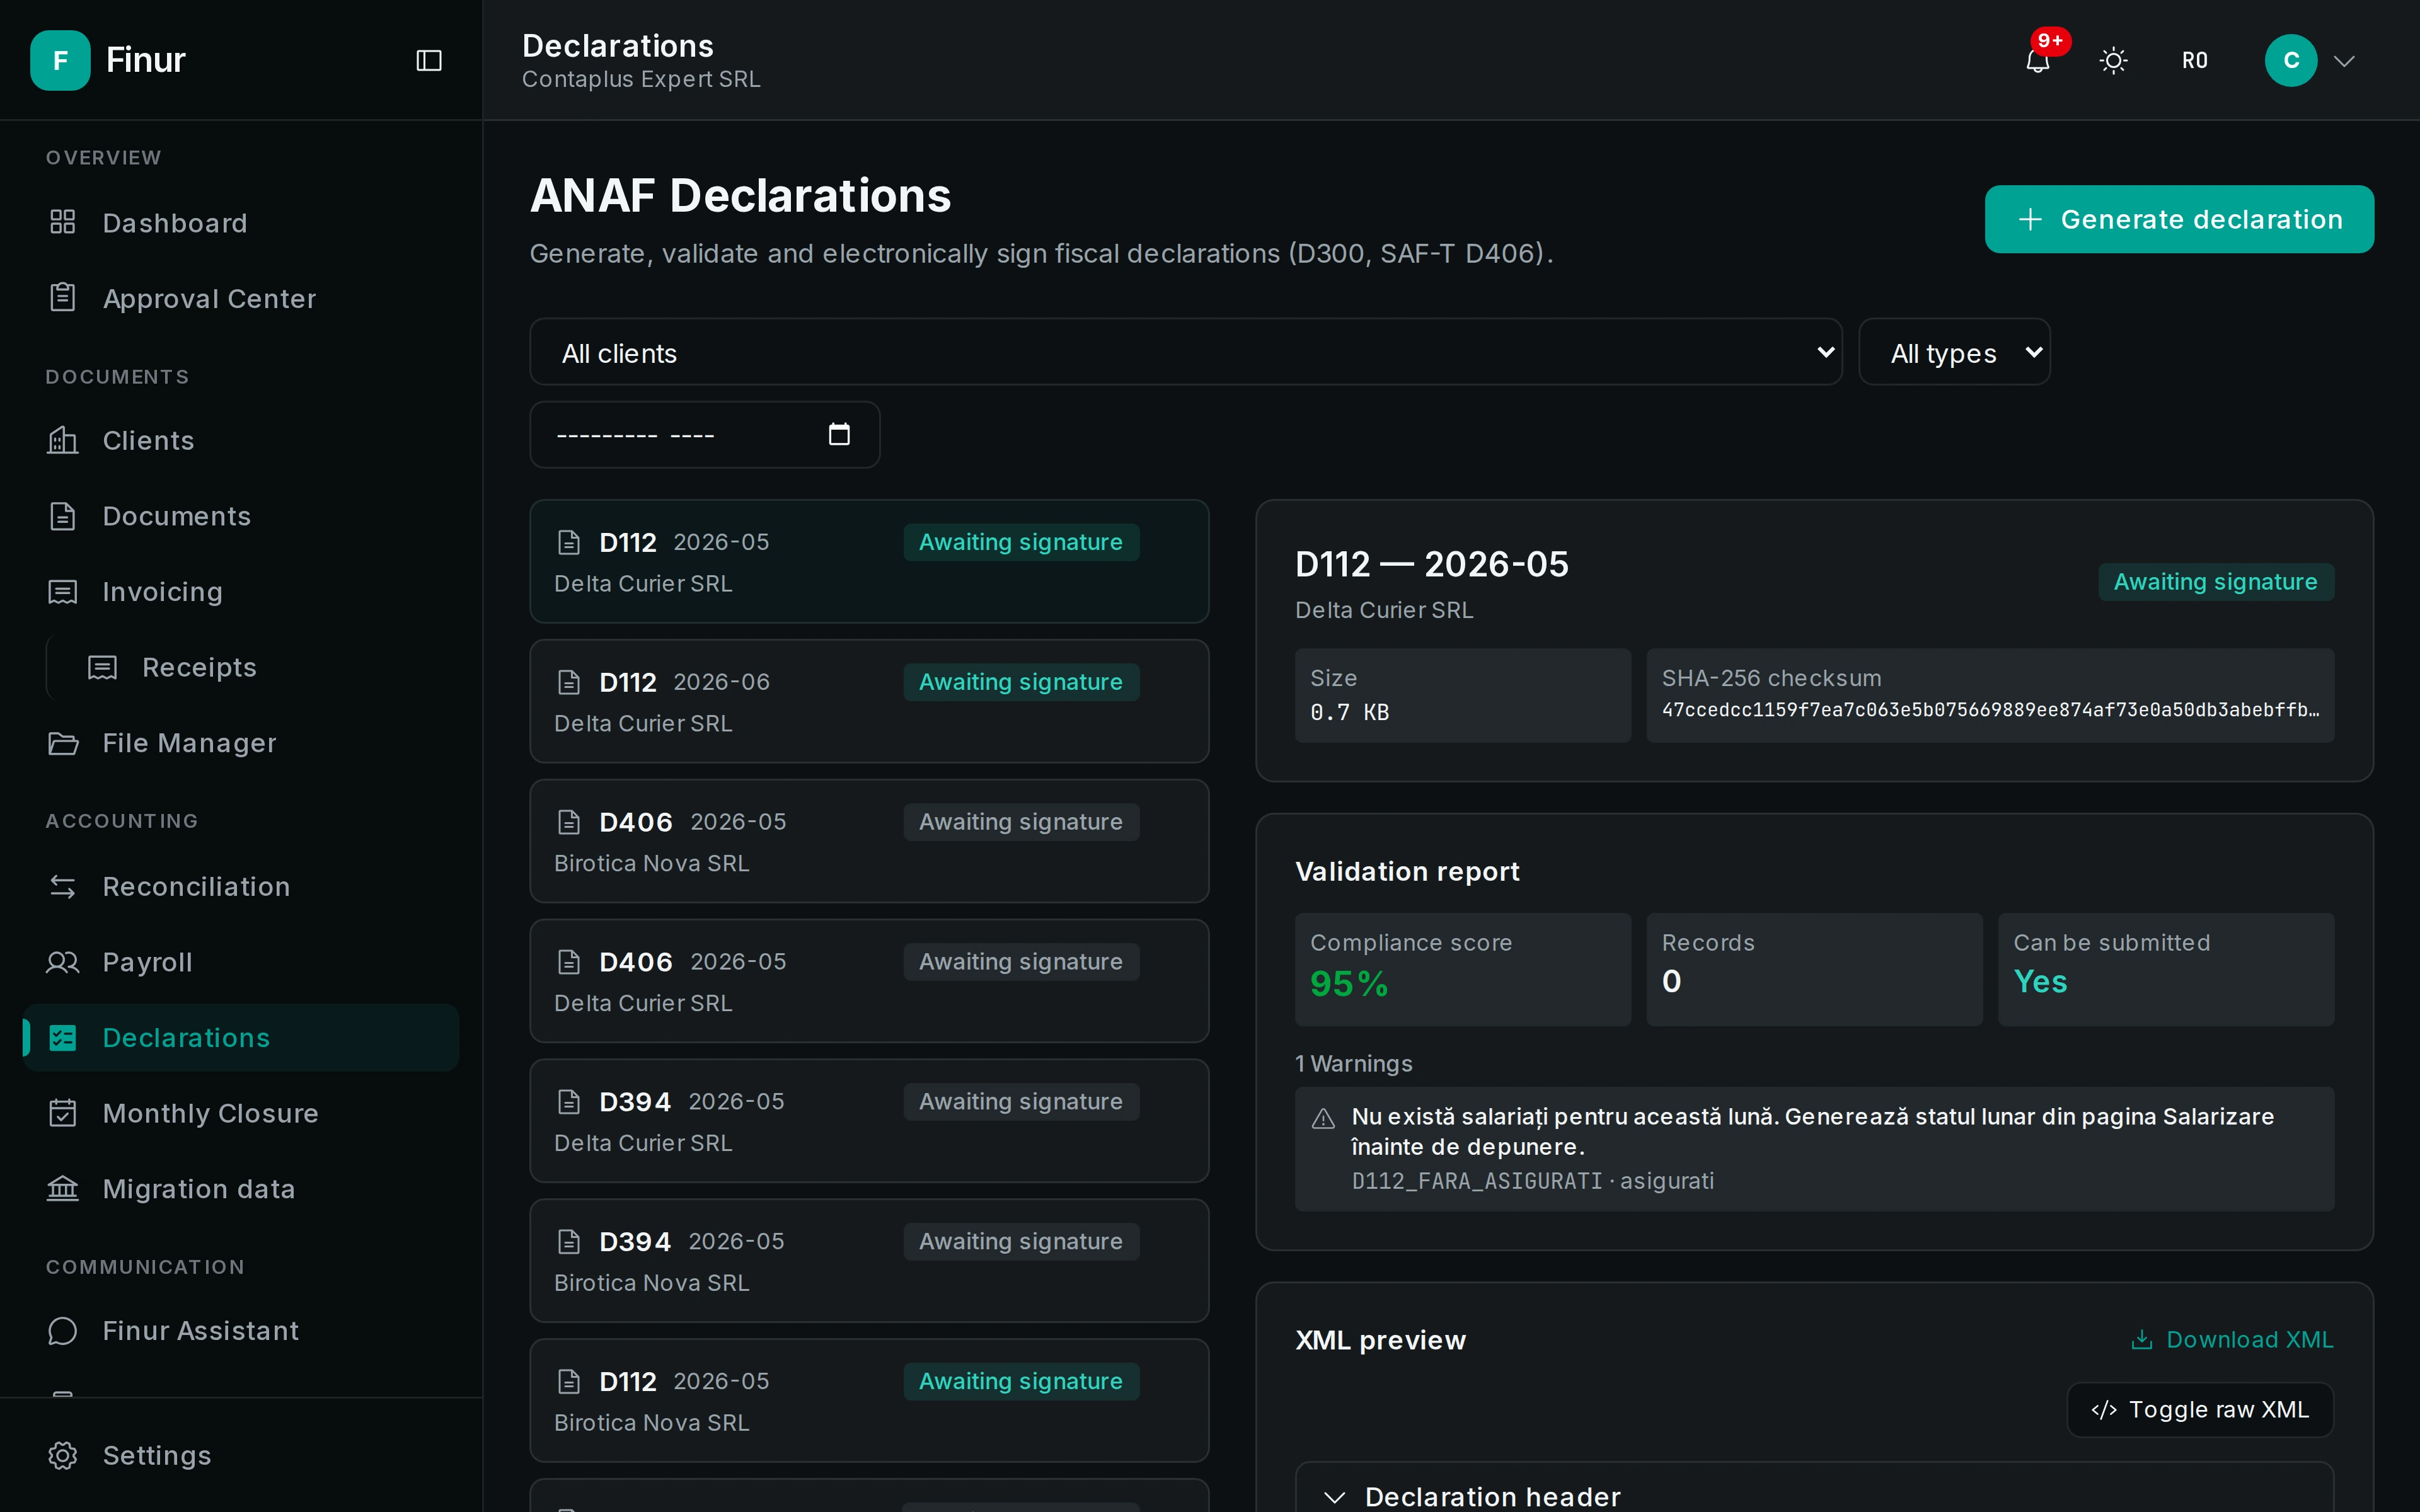Open the All types dropdown
The width and height of the screenshot is (2420, 1512).
click(x=1954, y=352)
